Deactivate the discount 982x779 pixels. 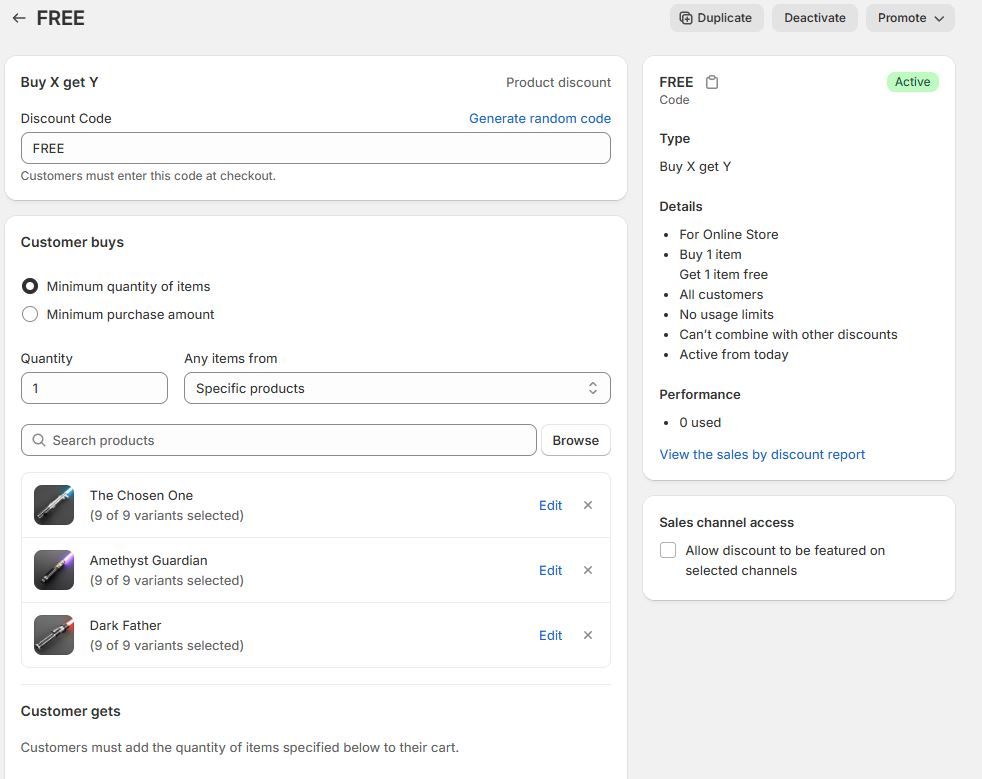(x=814, y=18)
